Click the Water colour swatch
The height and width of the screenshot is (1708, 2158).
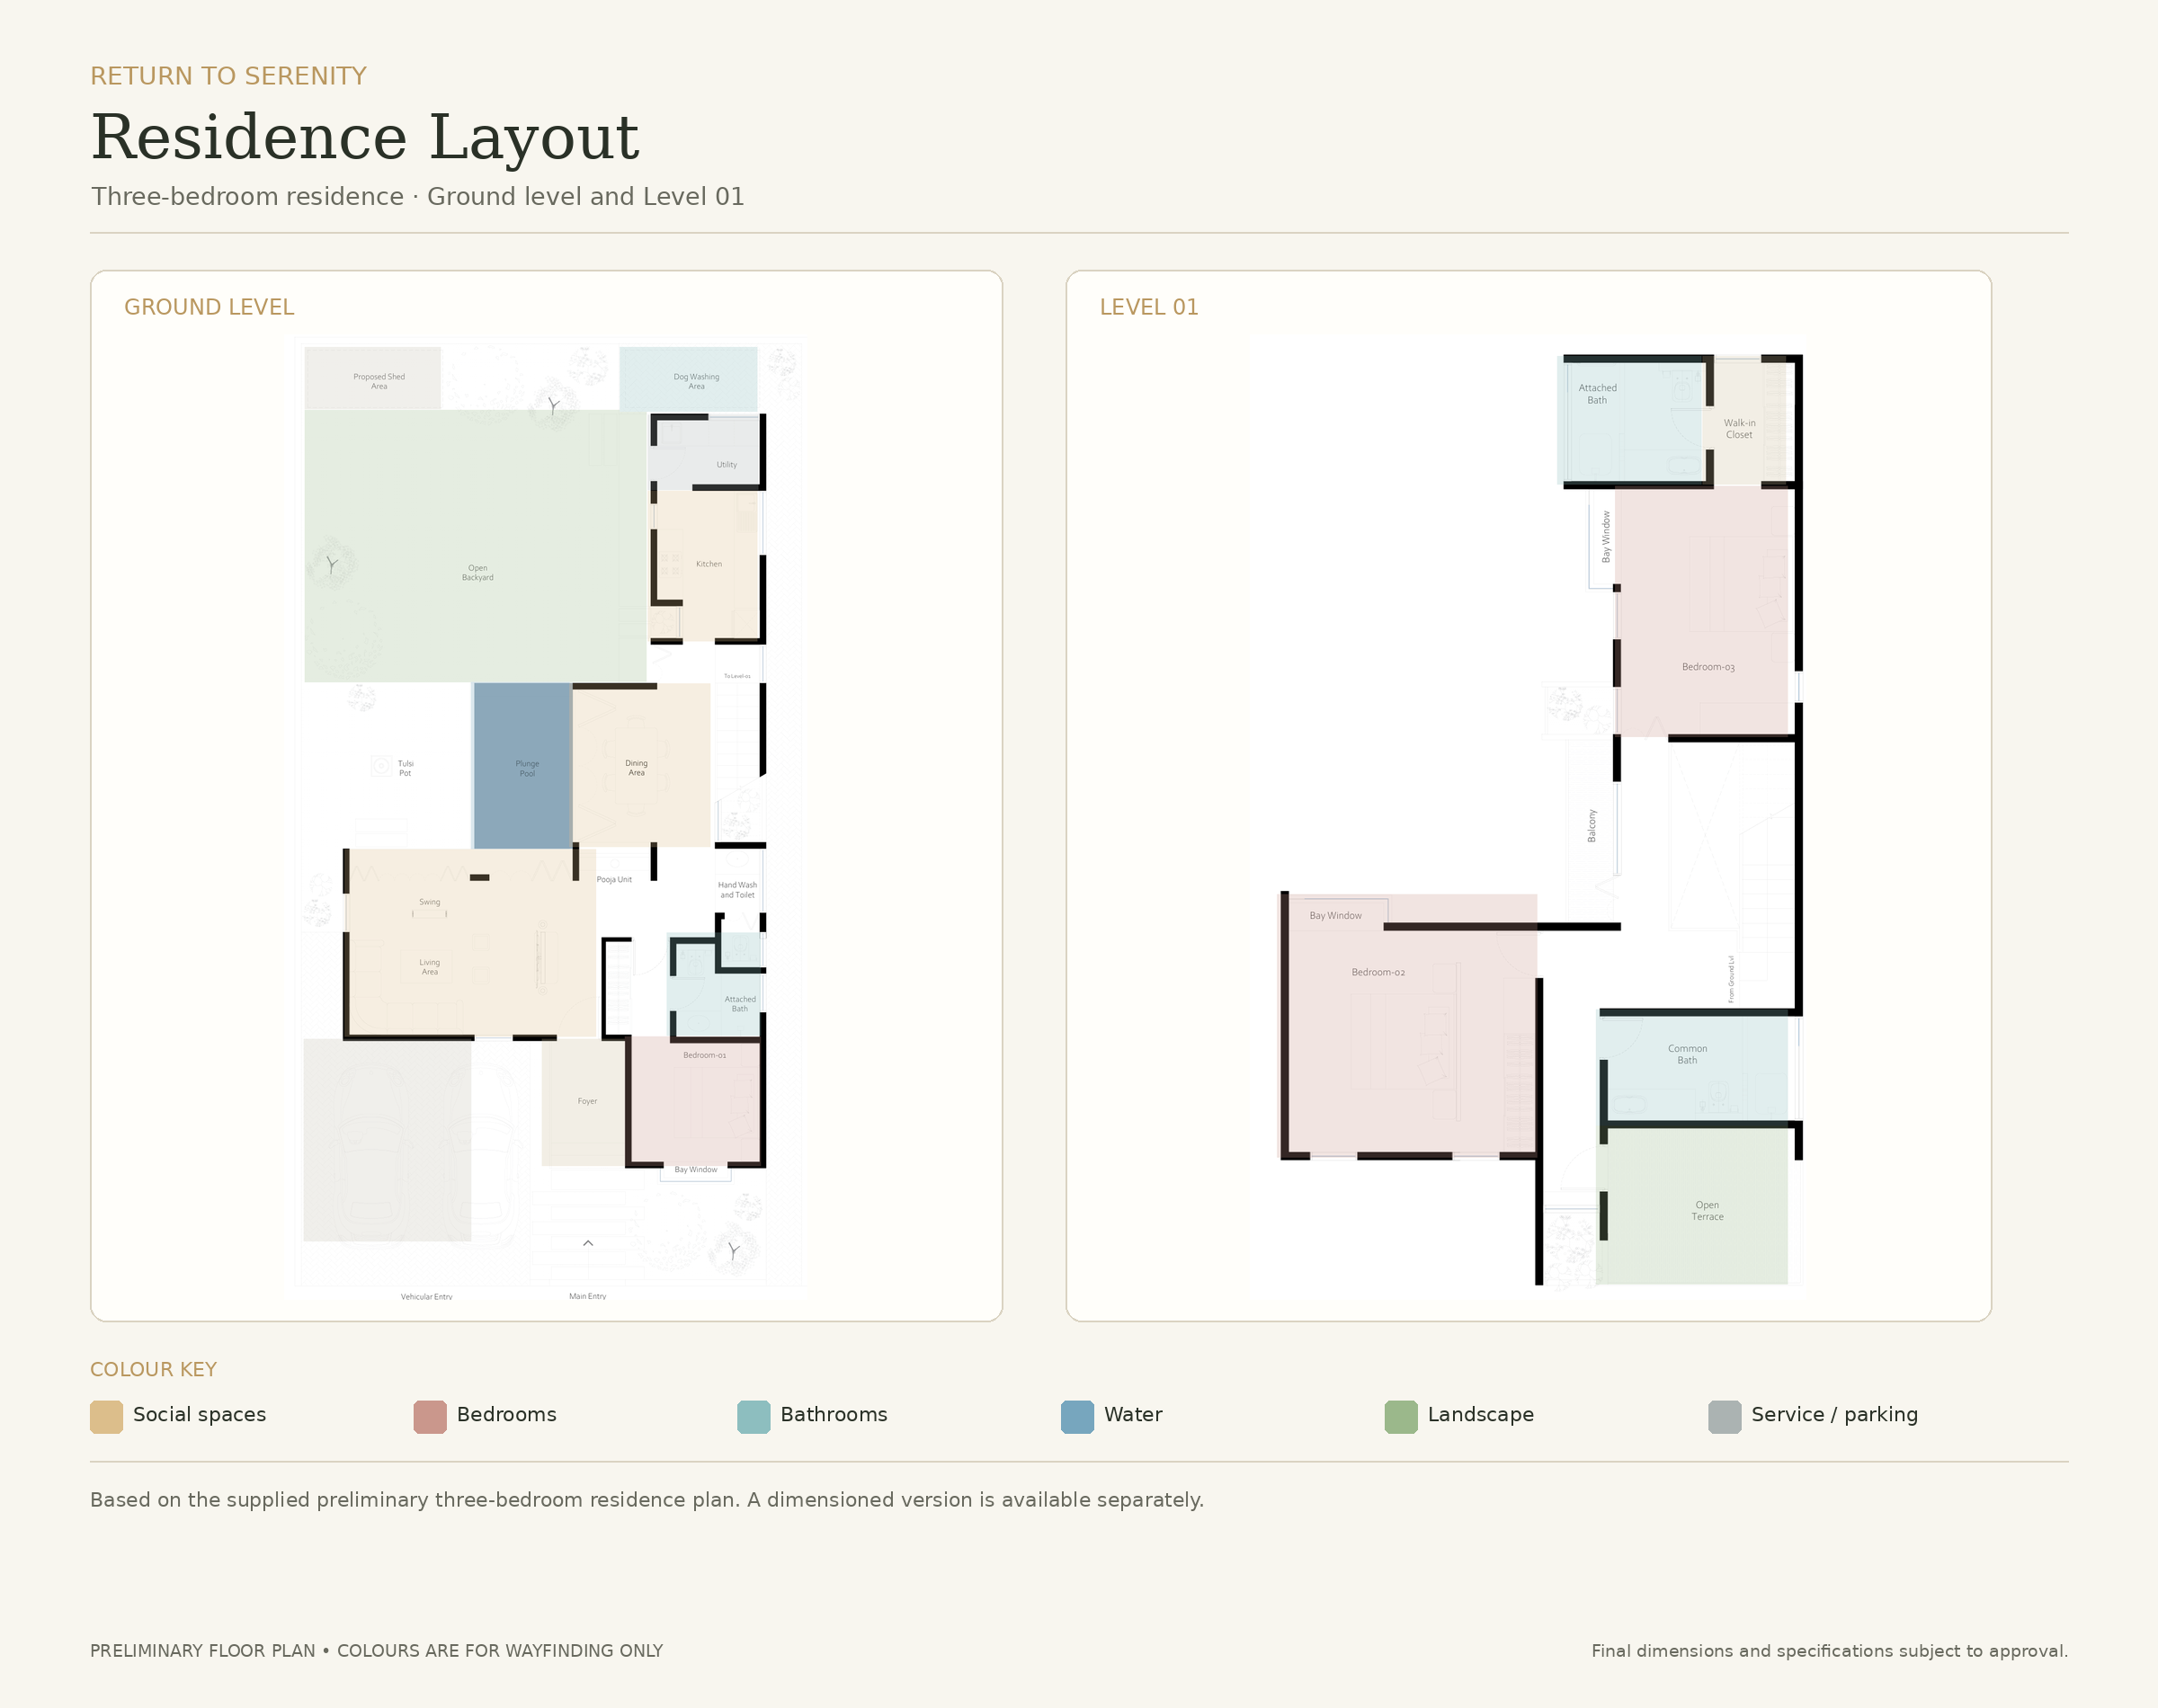coord(1077,1417)
